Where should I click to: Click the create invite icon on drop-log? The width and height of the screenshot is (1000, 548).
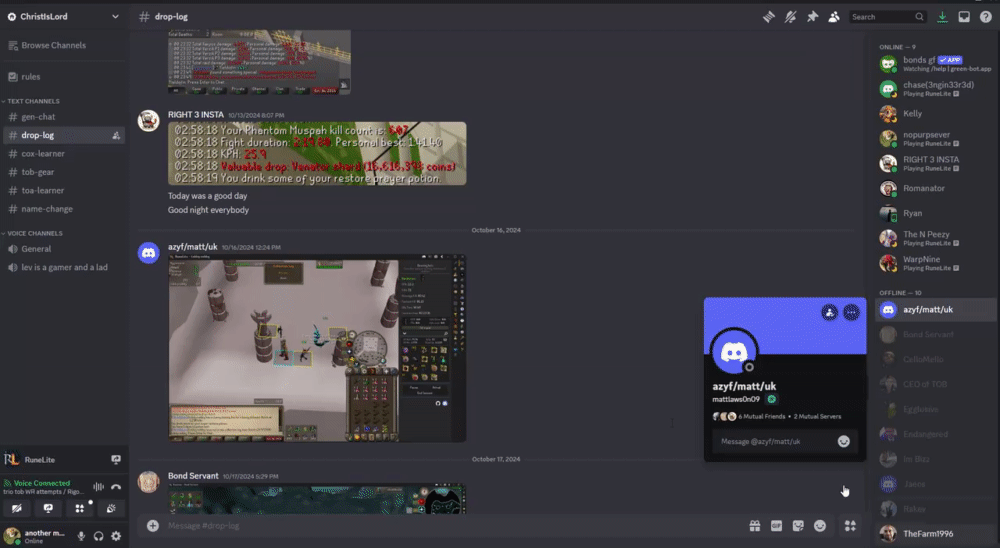point(116,135)
